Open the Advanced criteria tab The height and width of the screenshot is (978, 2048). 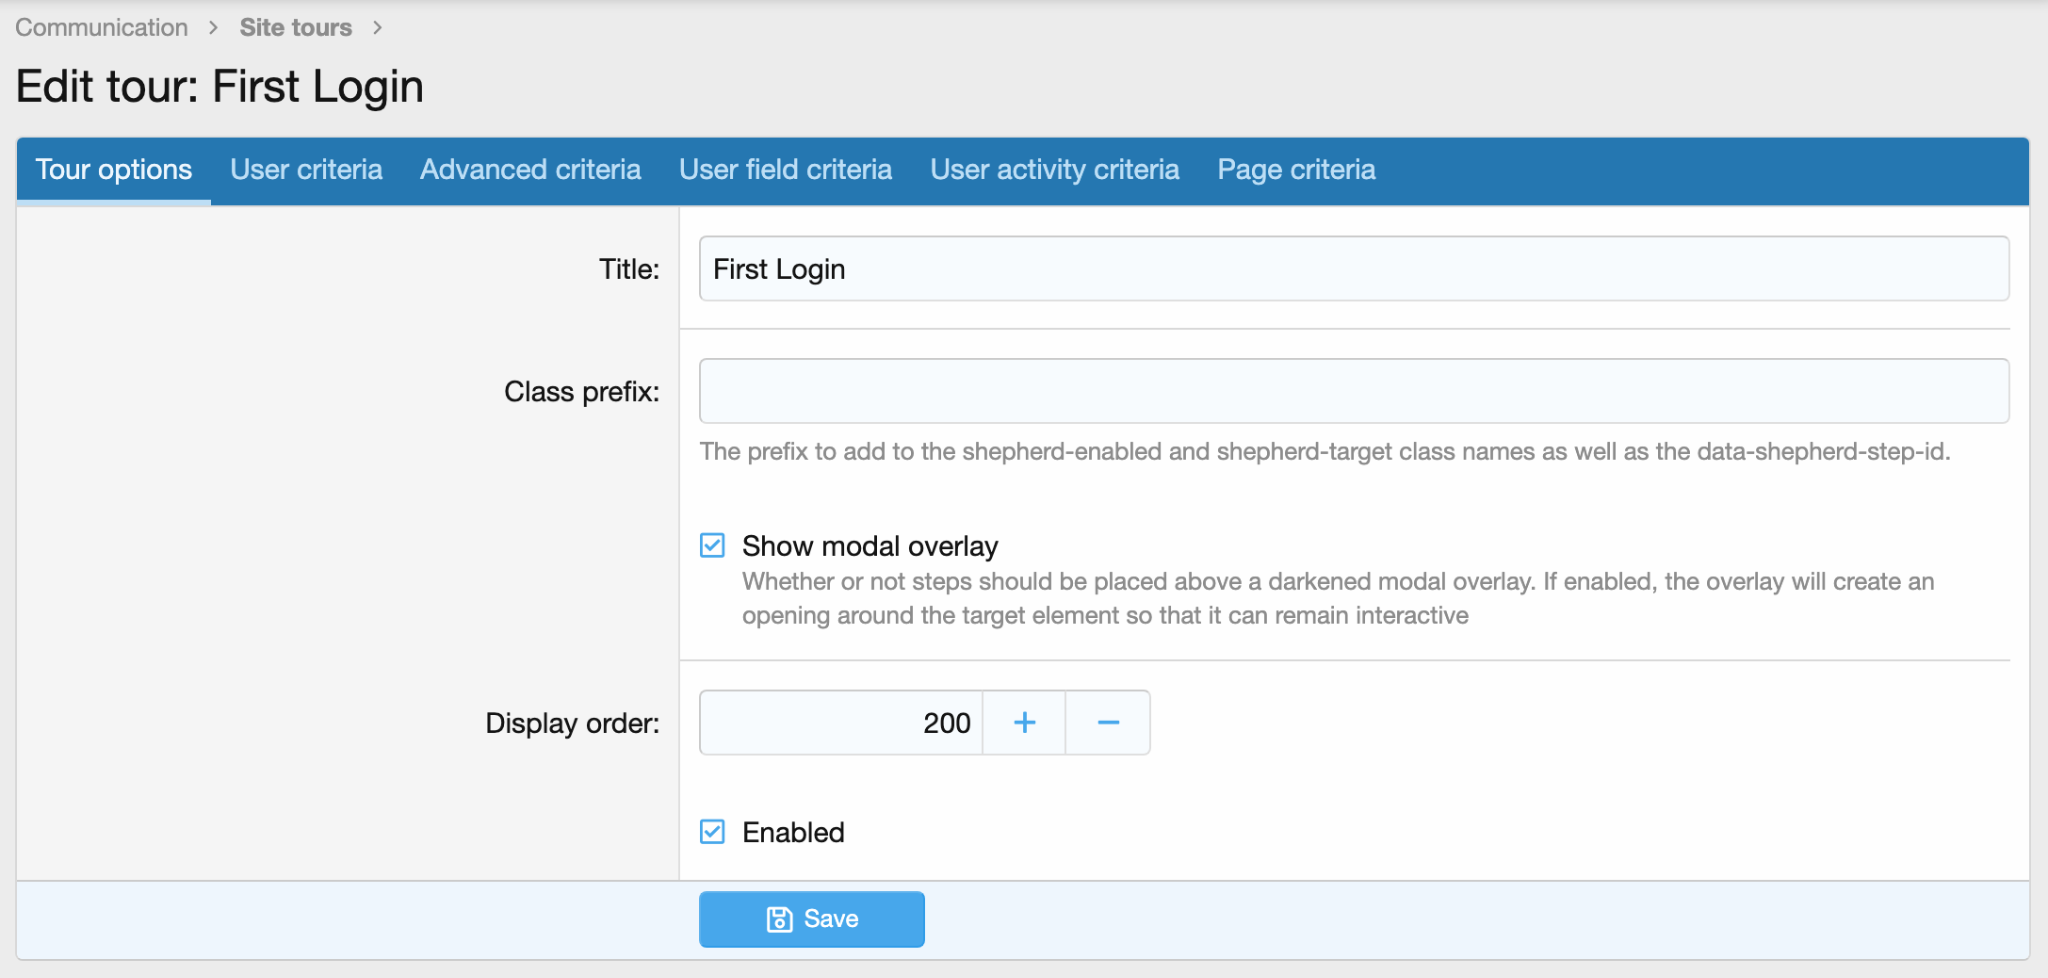coord(530,169)
